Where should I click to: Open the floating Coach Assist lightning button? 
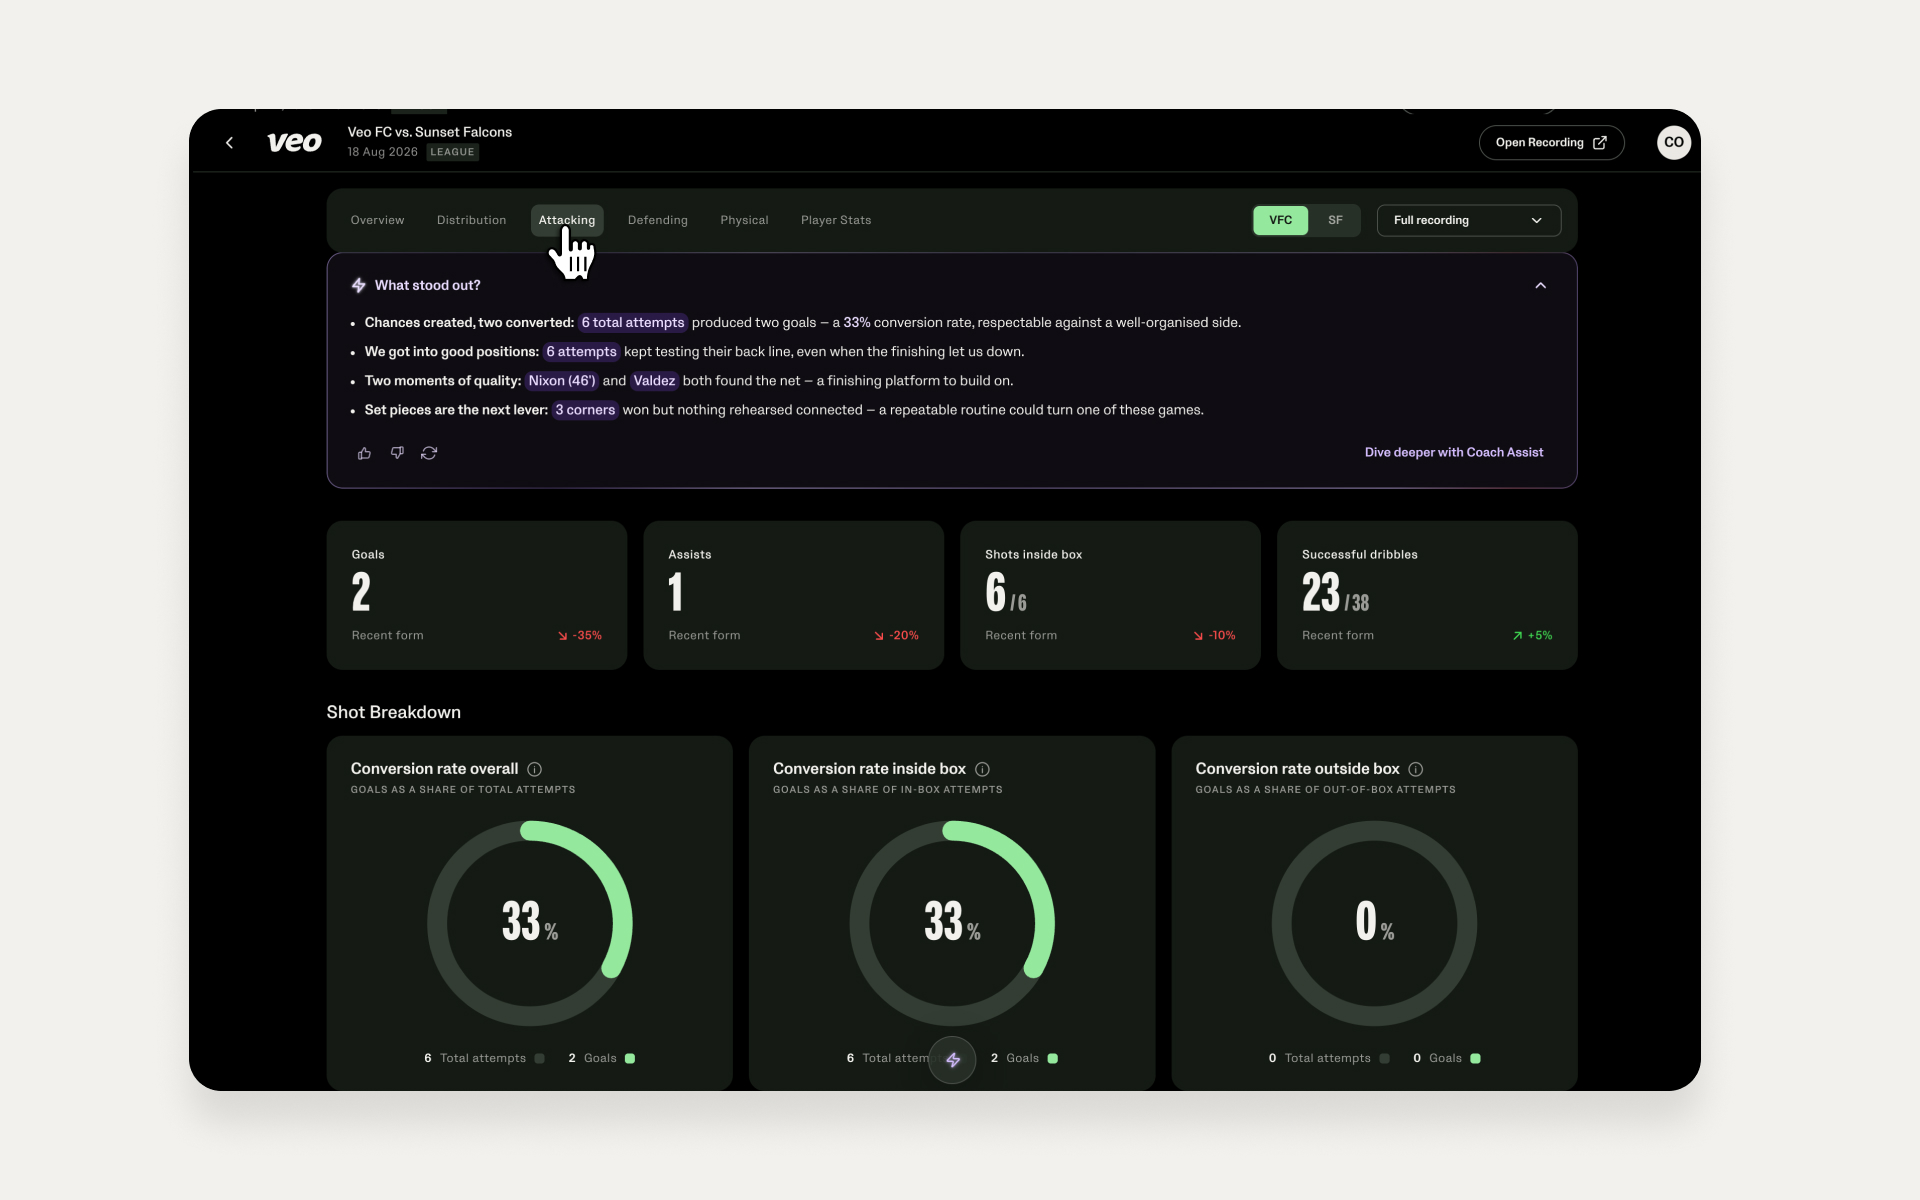coord(952,1060)
